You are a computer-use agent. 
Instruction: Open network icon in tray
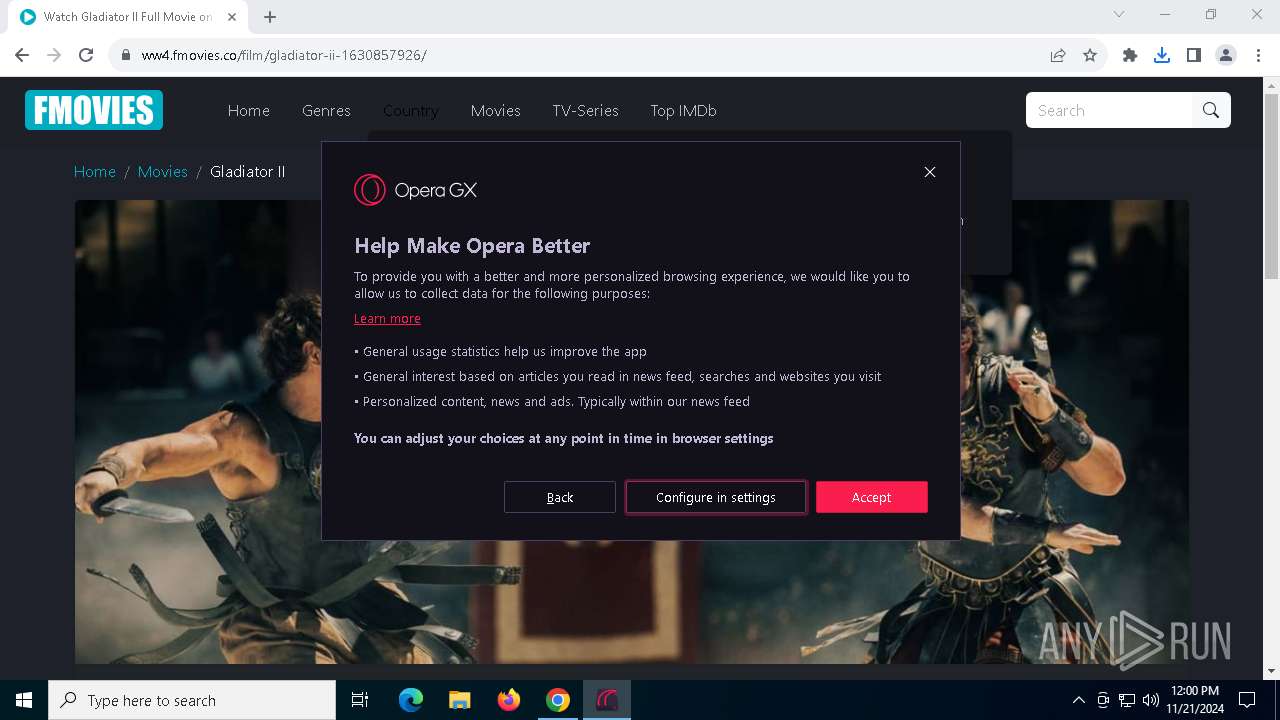tap(1127, 700)
